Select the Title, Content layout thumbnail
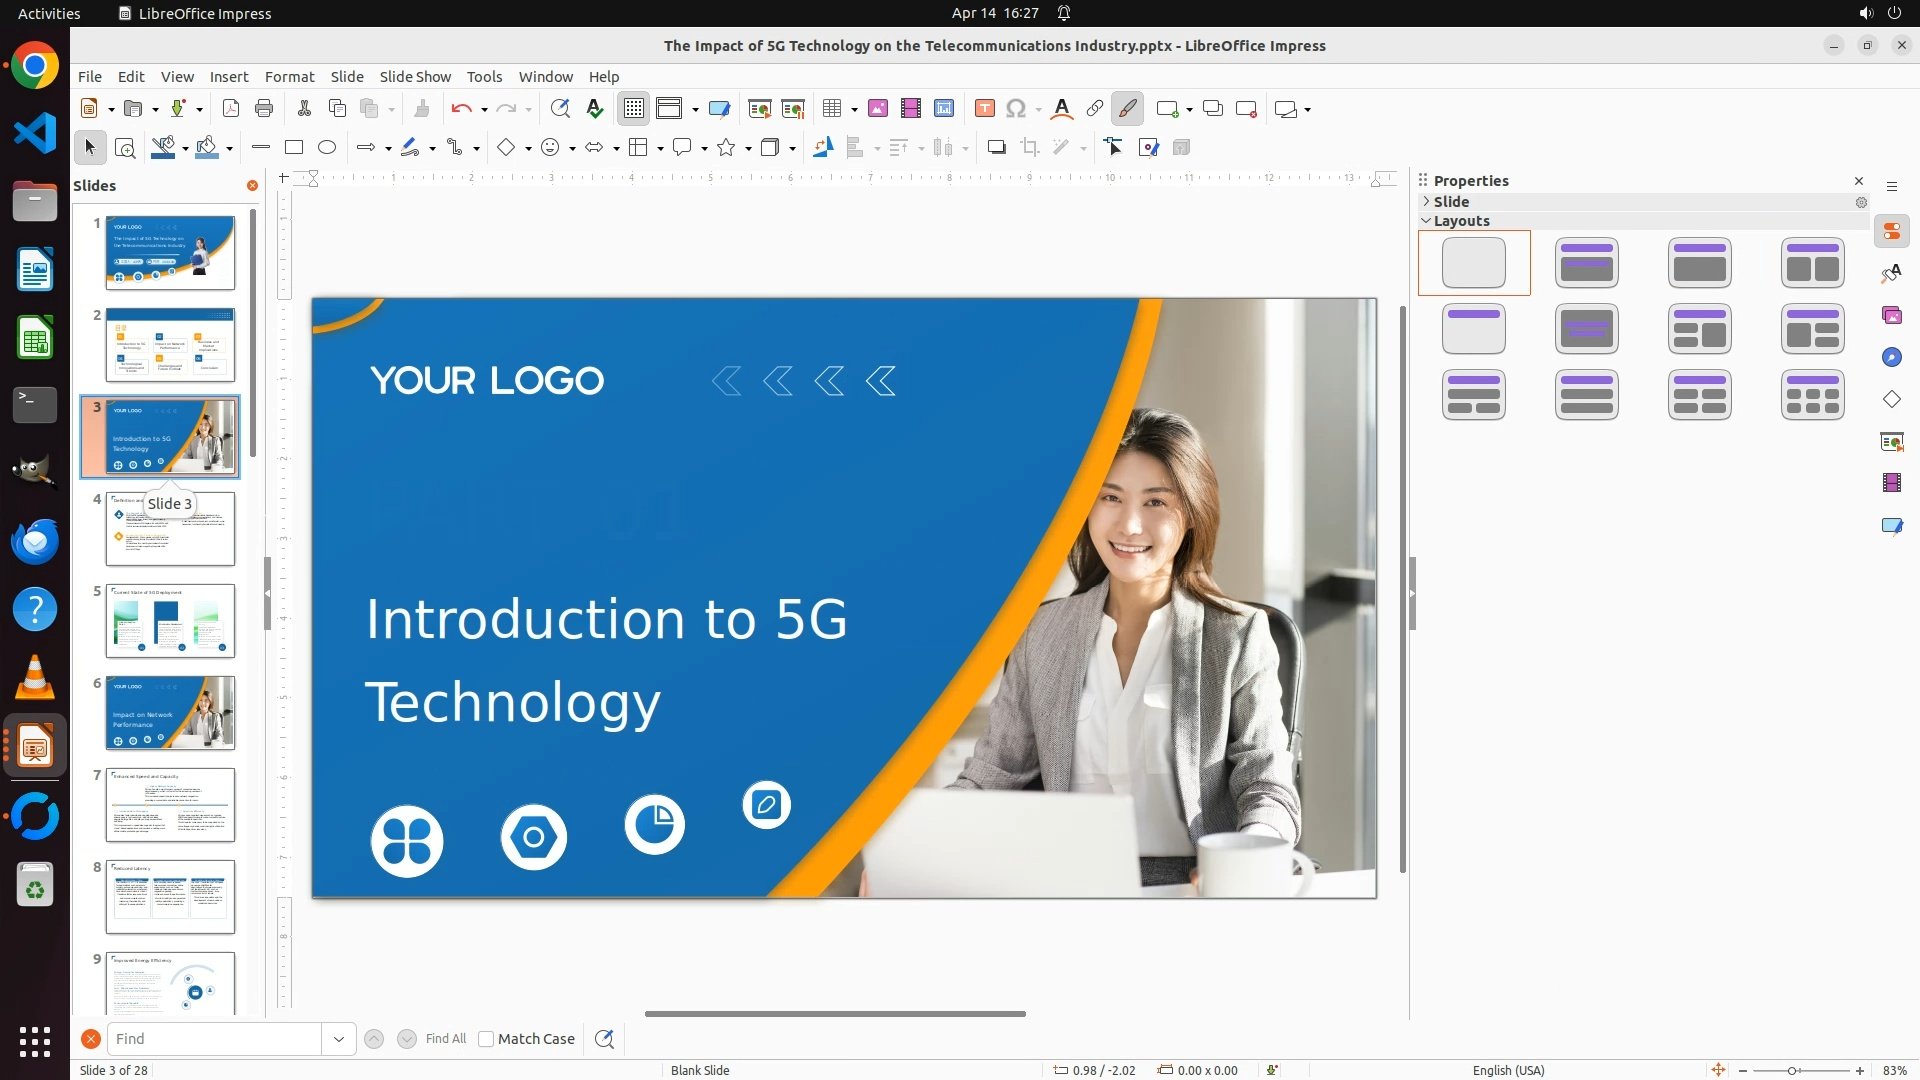Screen dimensions: 1920x1080 coord(1699,263)
